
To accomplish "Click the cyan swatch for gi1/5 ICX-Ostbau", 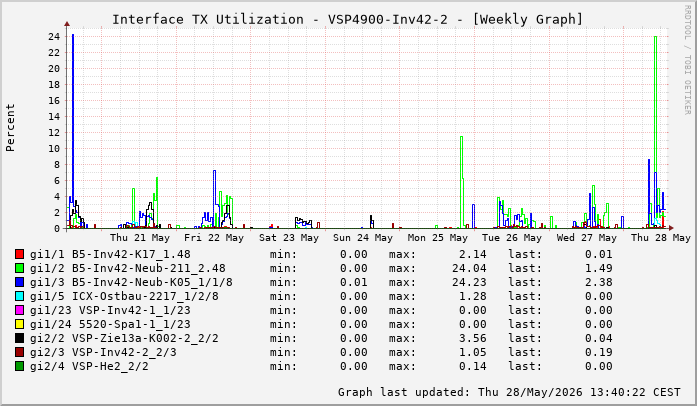I will [x=19, y=296].
